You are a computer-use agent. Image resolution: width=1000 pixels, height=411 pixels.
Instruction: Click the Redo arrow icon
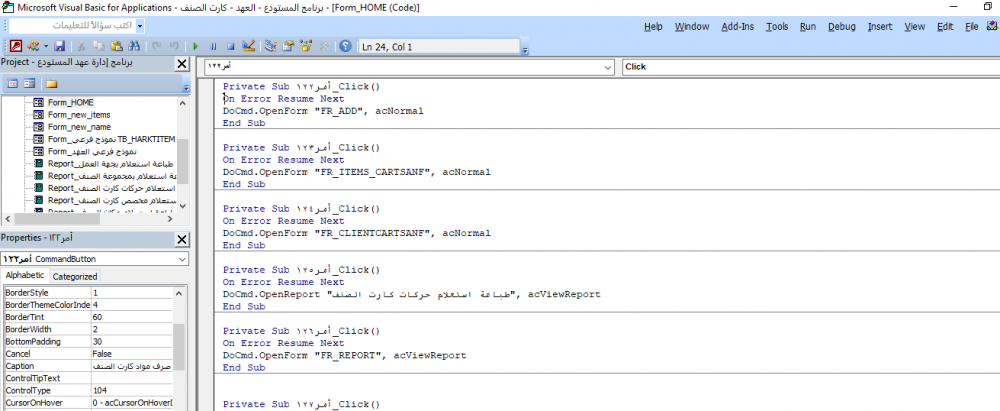174,46
